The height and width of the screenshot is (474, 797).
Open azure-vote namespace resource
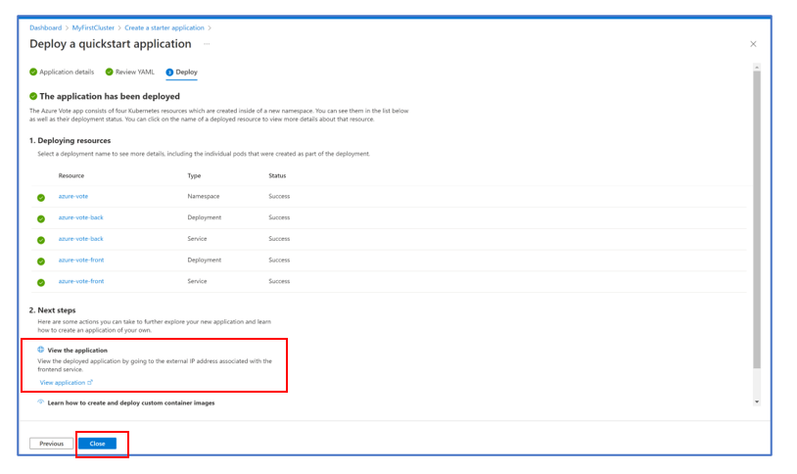[73, 196]
